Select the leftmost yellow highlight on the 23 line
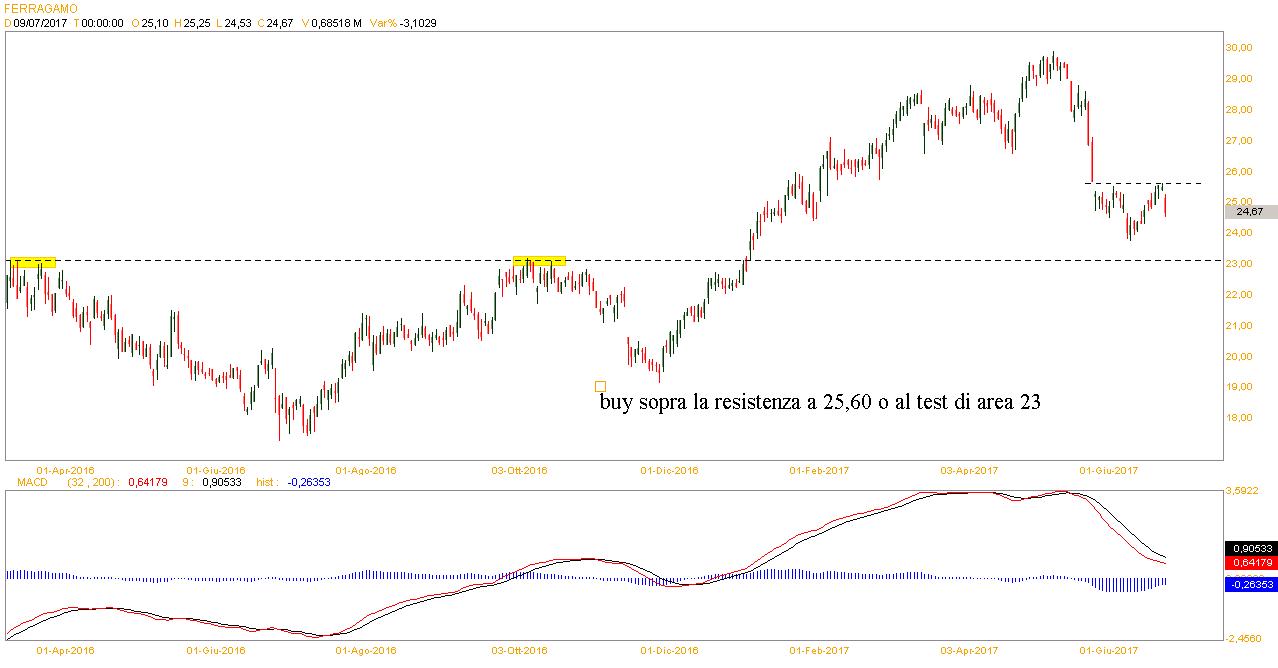 tap(33, 262)
